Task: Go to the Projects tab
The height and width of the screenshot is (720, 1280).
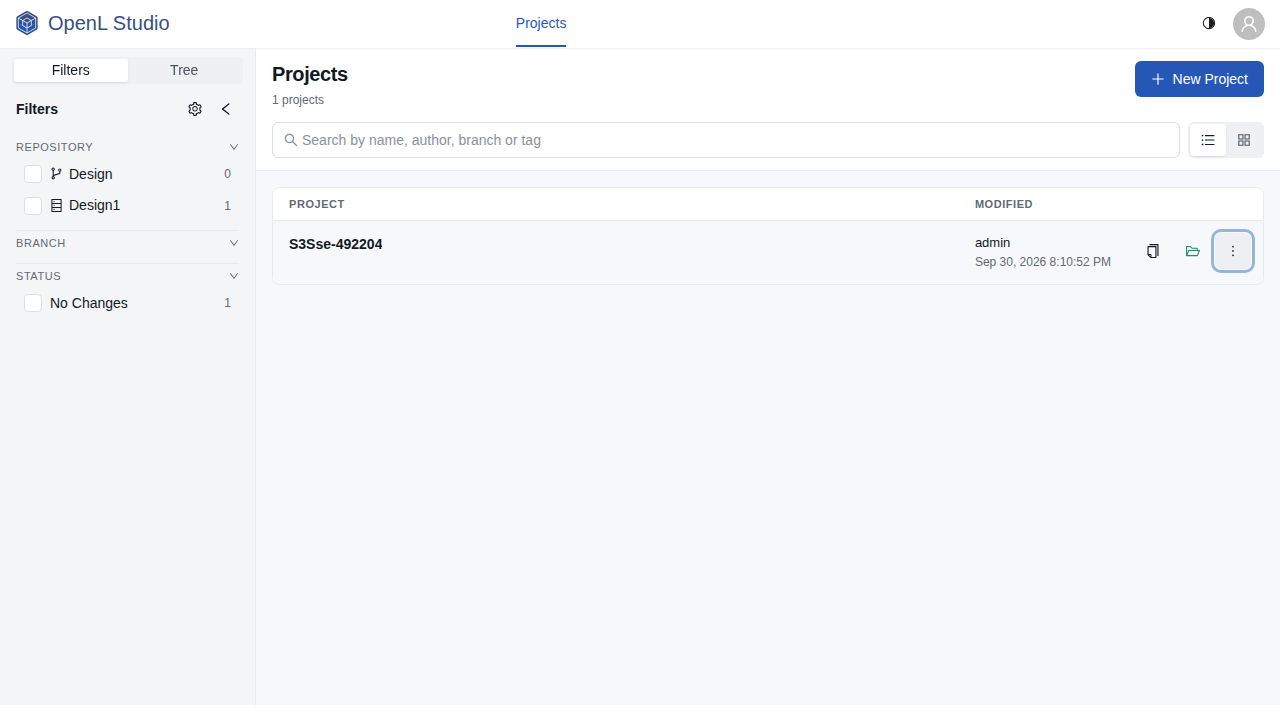Action: point(541,23)
